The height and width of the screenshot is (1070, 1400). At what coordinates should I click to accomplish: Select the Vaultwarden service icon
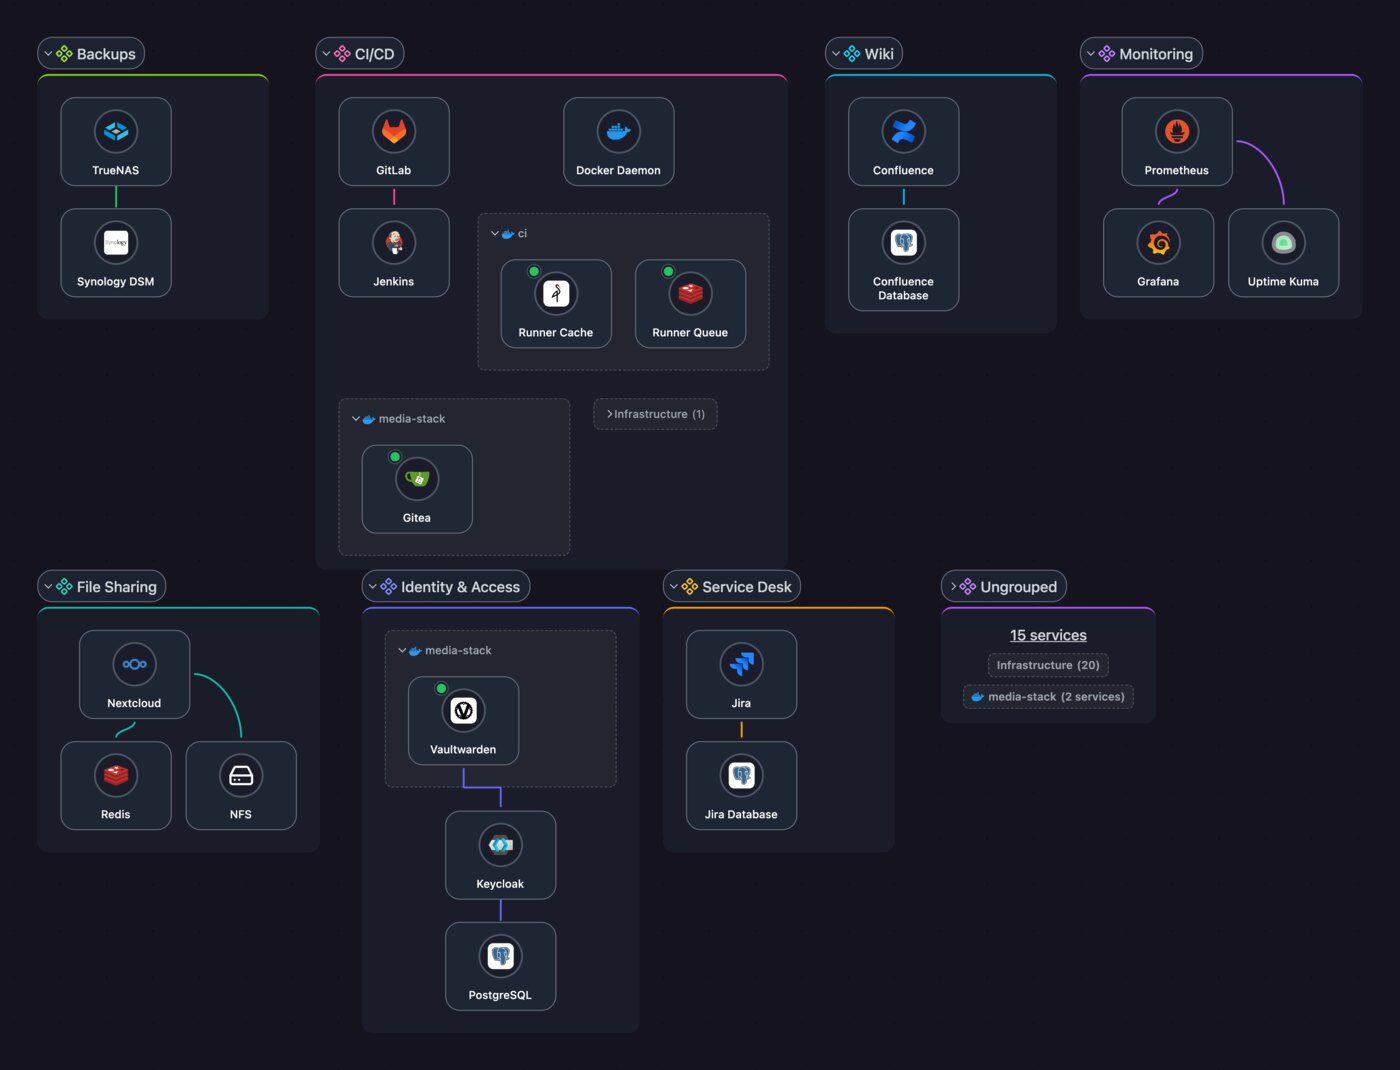pos(463,710)
